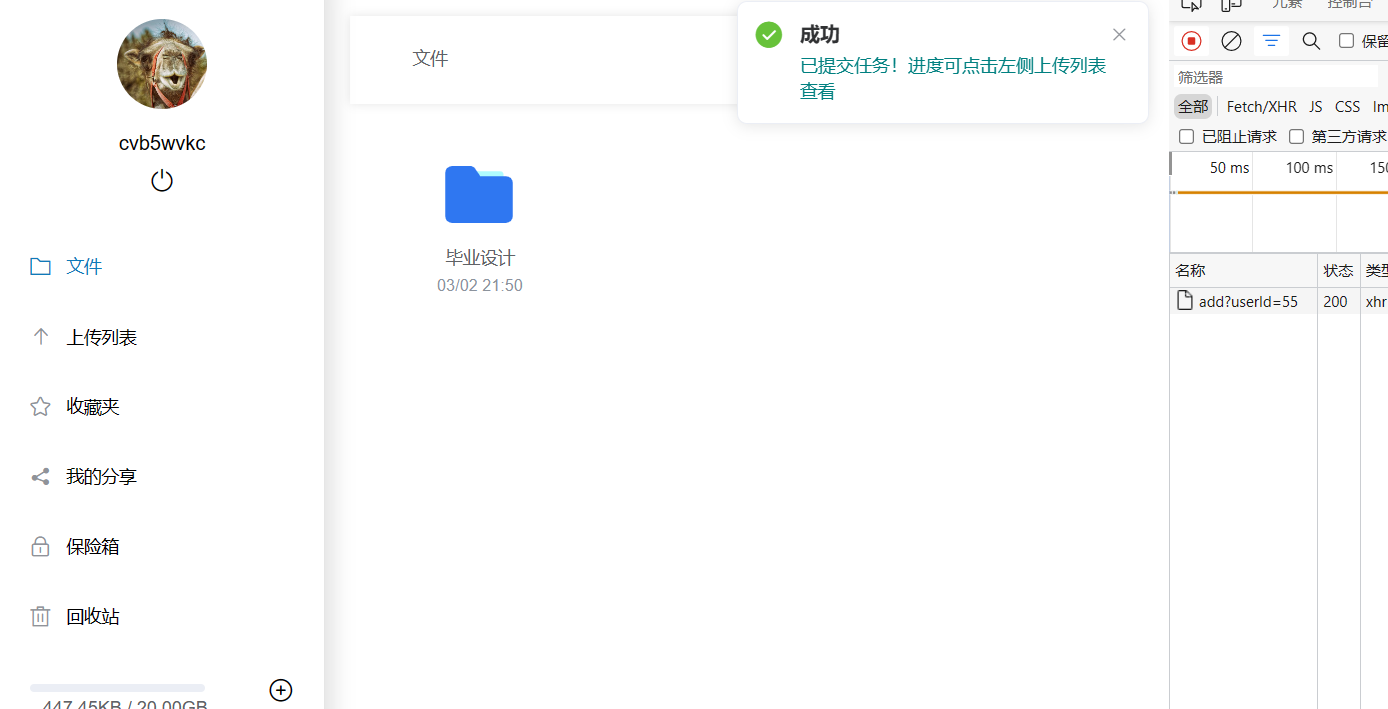Image resolution: width=1388 pixels, height=709 pixels.
Task: Check the 已阻止请求 blocked requests checkbox
Action: pyautogui.click(x=1186, y=136)
